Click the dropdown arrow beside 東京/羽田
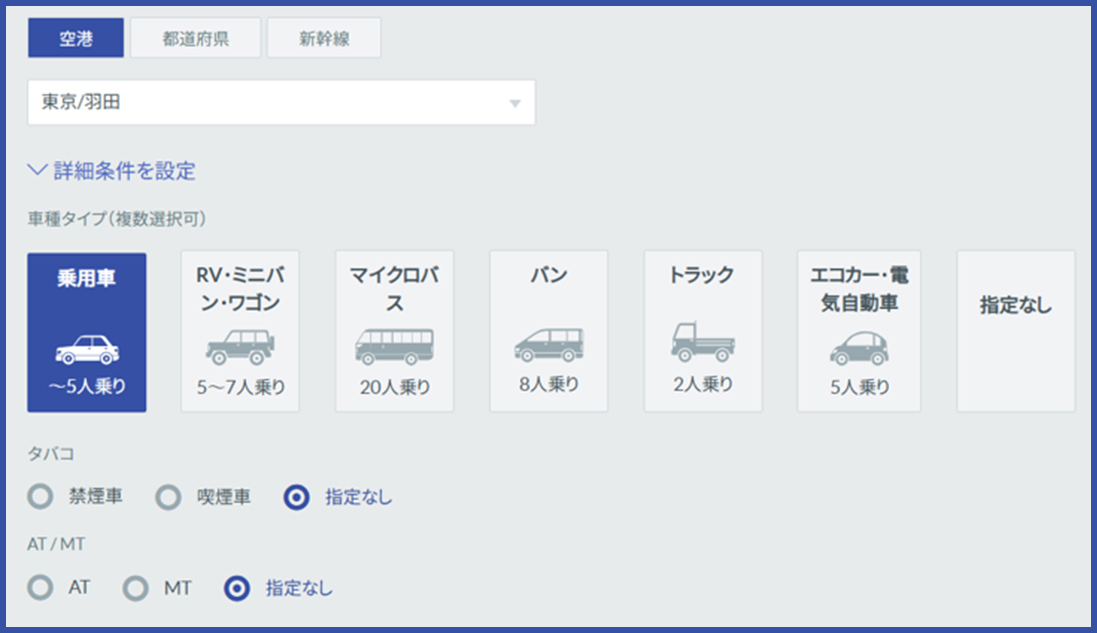This screenshot has height=633, width=1097. pos(515,101)
